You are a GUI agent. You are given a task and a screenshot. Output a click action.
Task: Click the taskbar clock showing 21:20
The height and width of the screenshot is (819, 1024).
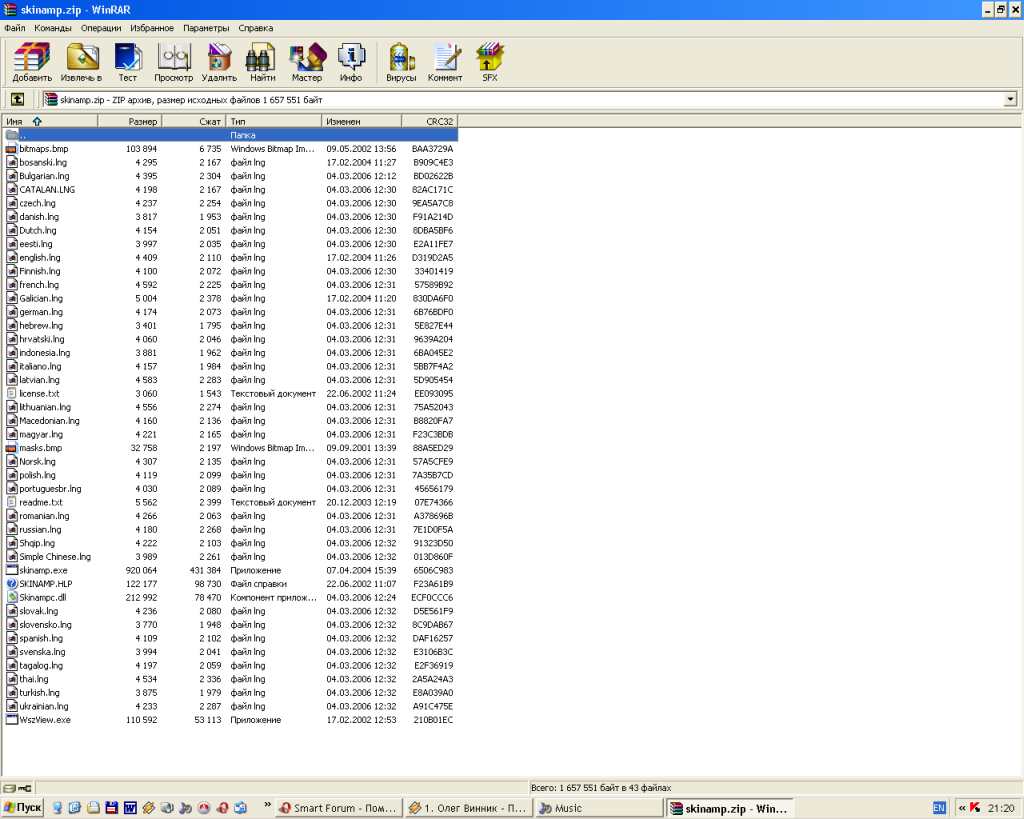pyautogui.click(x=1001, y=808)
